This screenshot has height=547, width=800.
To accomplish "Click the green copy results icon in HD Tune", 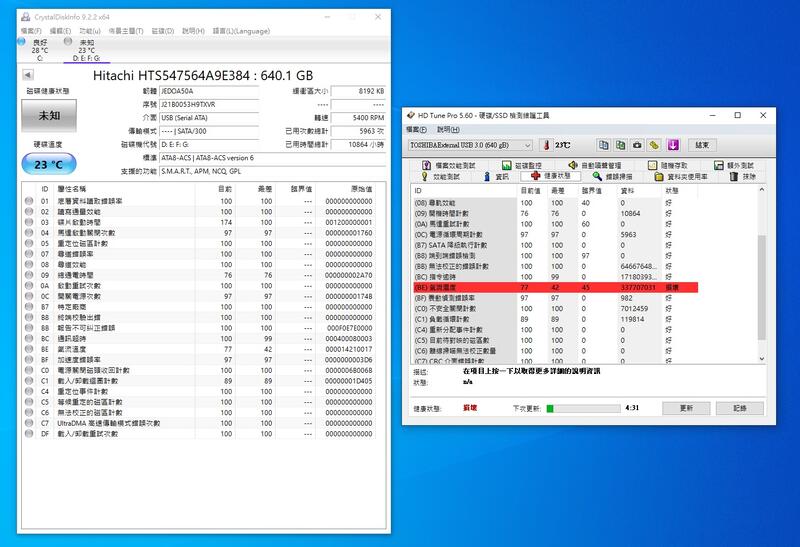I will (620, 145).
